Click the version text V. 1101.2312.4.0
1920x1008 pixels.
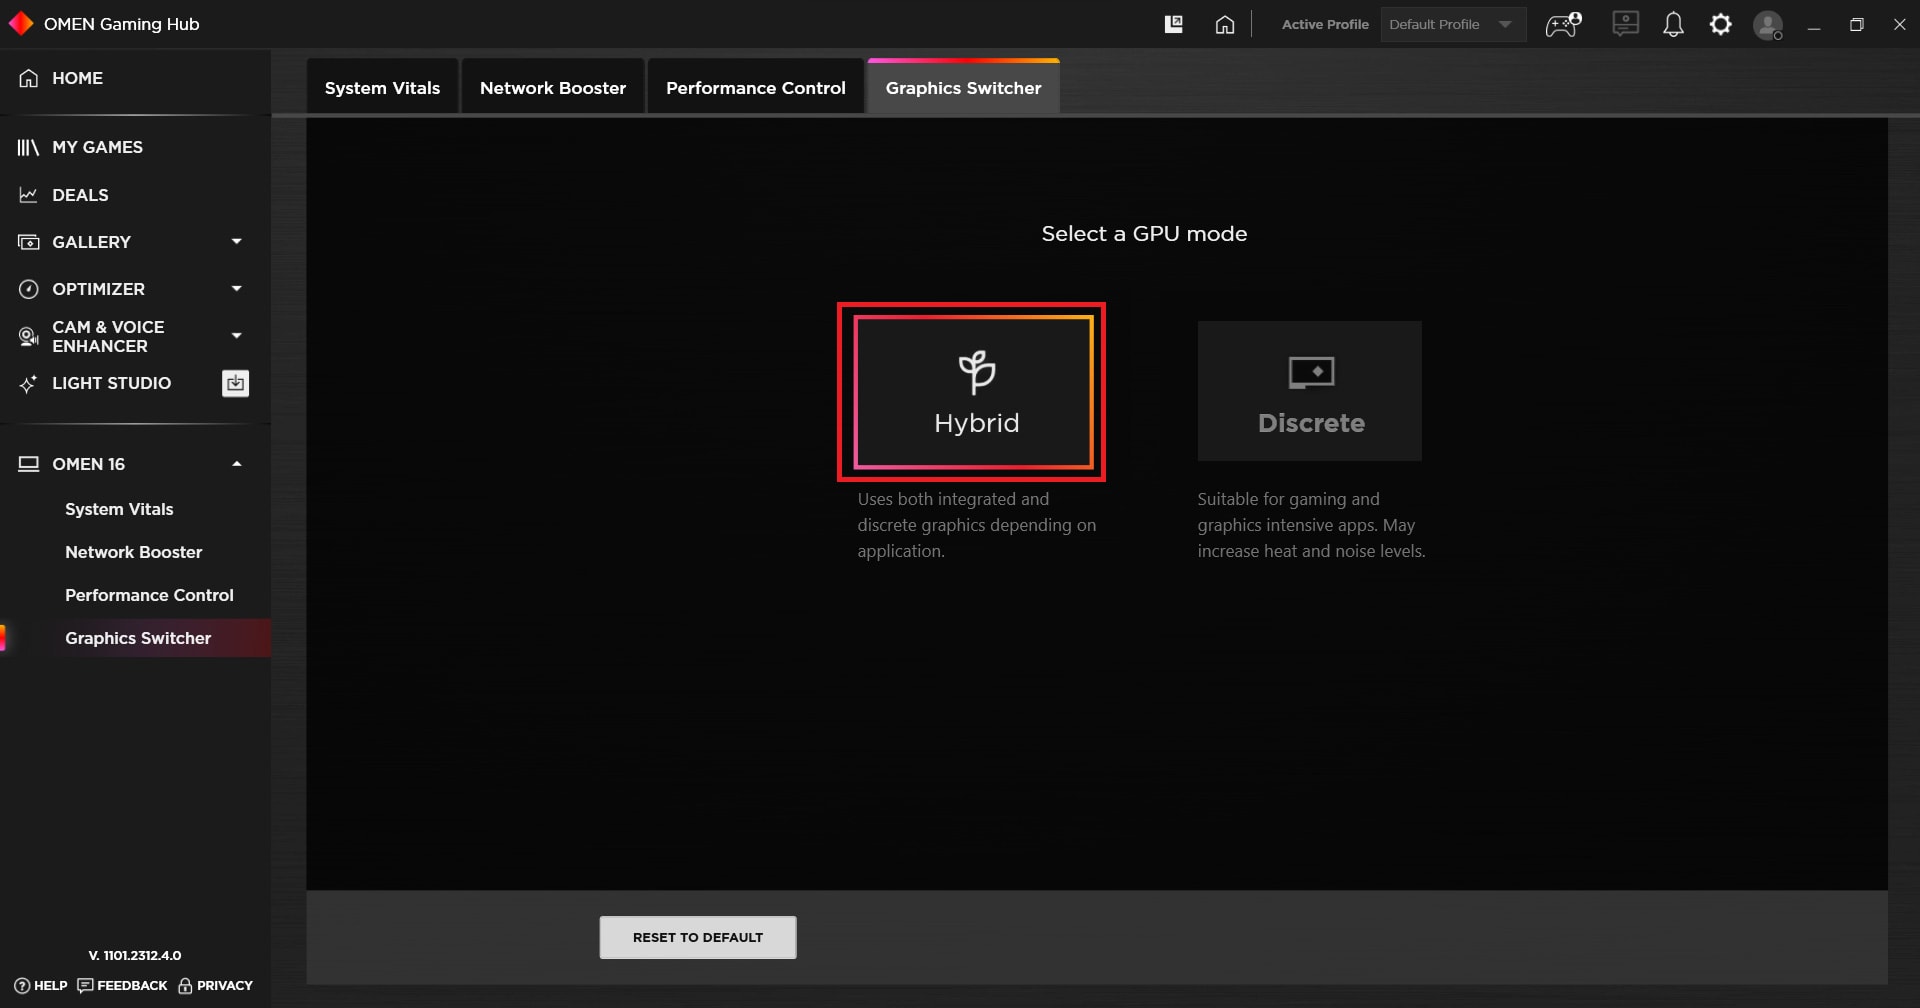click(x=135, y=955)
